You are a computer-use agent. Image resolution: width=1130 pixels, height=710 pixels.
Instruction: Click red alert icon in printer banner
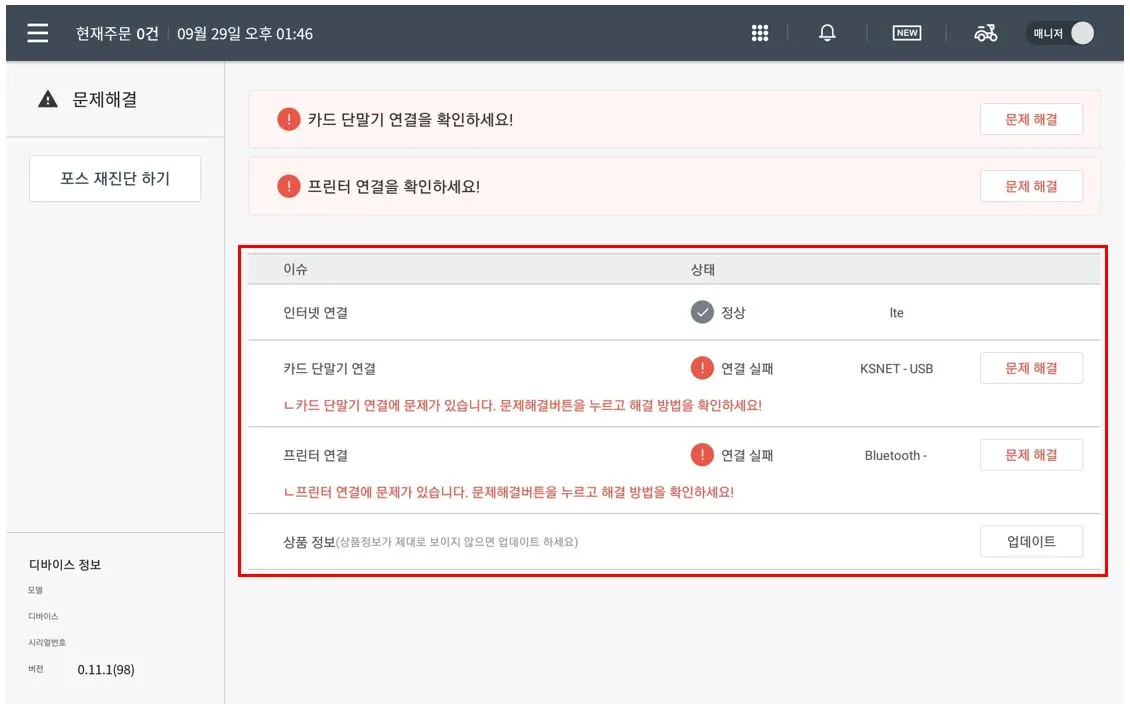[288, 186]
